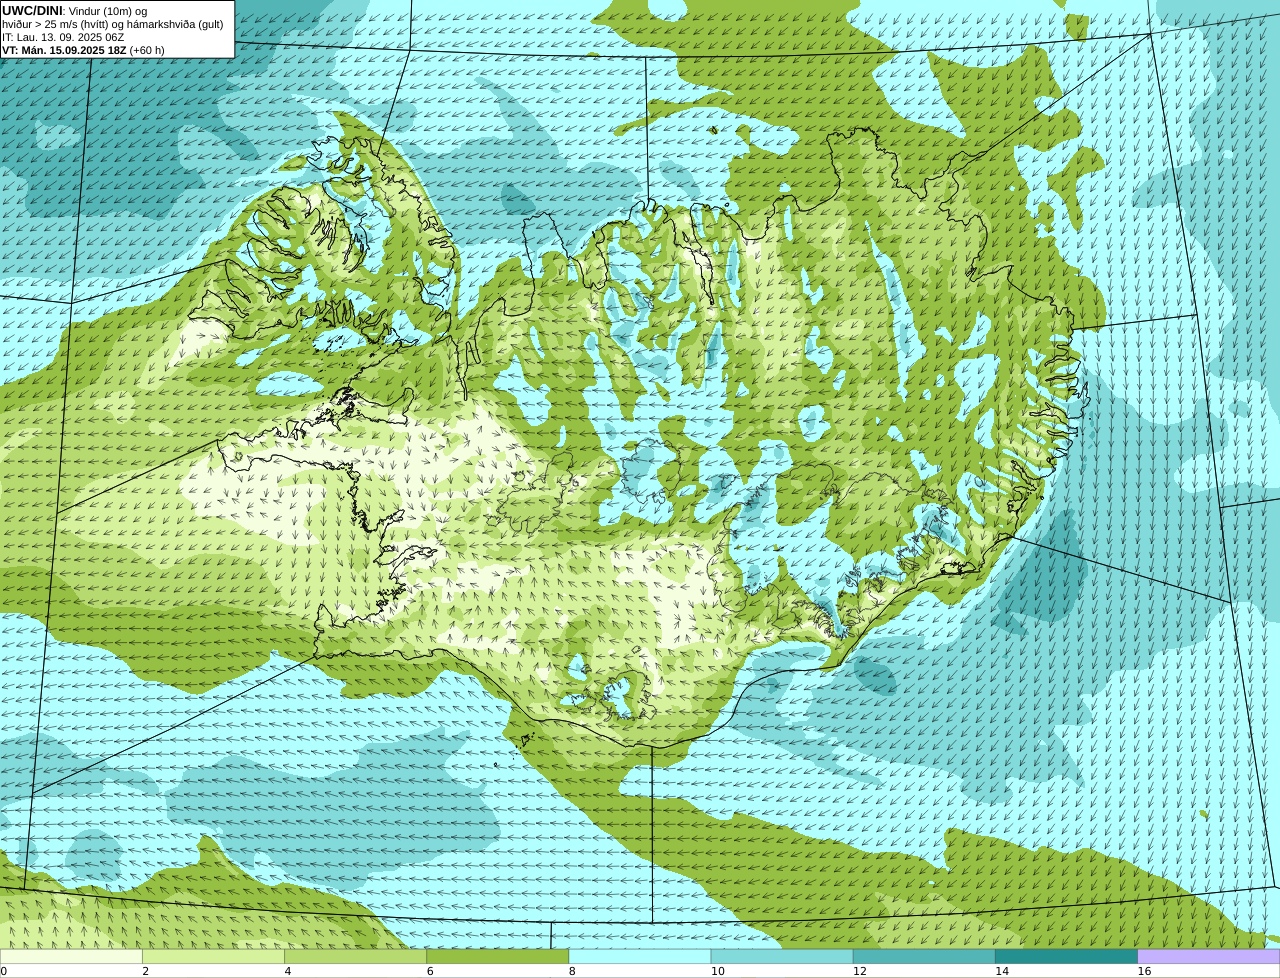The width and height of the screenshot is (1280, 978).
Task: Click the legend scale label "6"
Action: tap(430, 971)
